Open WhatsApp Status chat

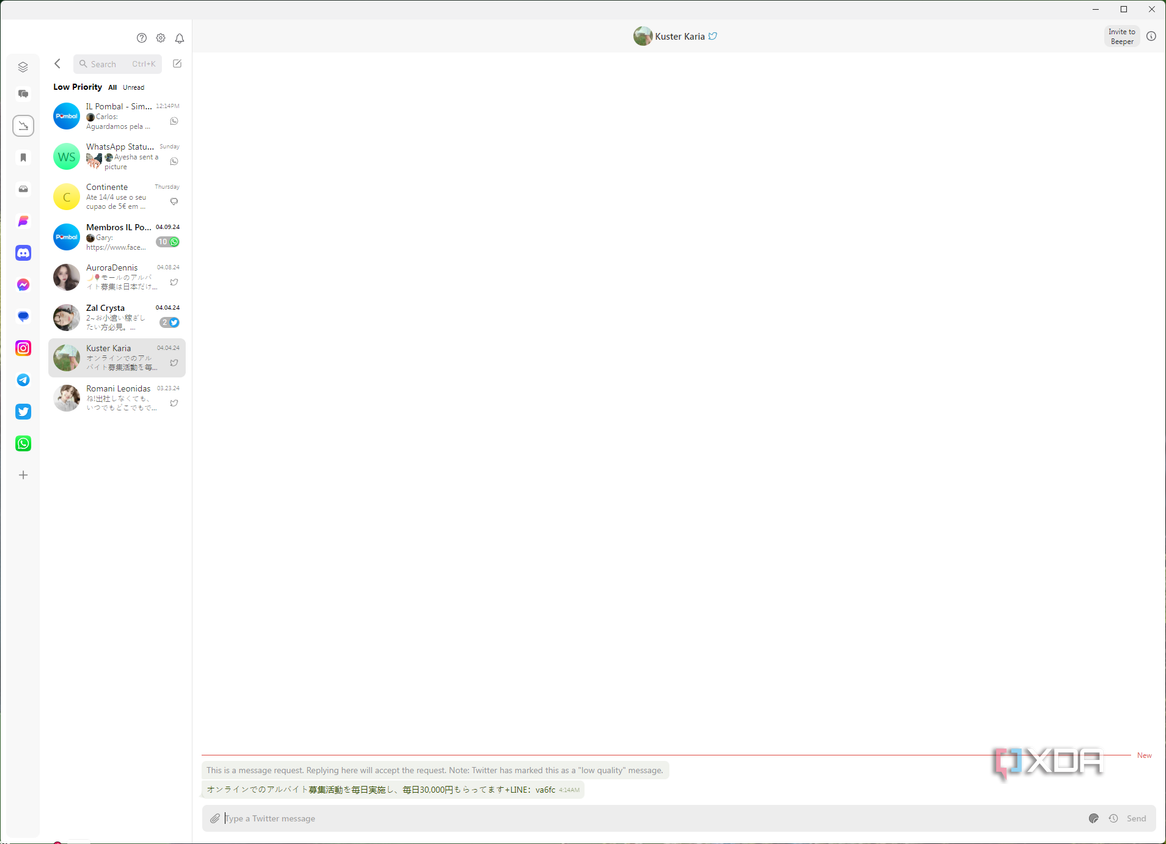point(117,157)
